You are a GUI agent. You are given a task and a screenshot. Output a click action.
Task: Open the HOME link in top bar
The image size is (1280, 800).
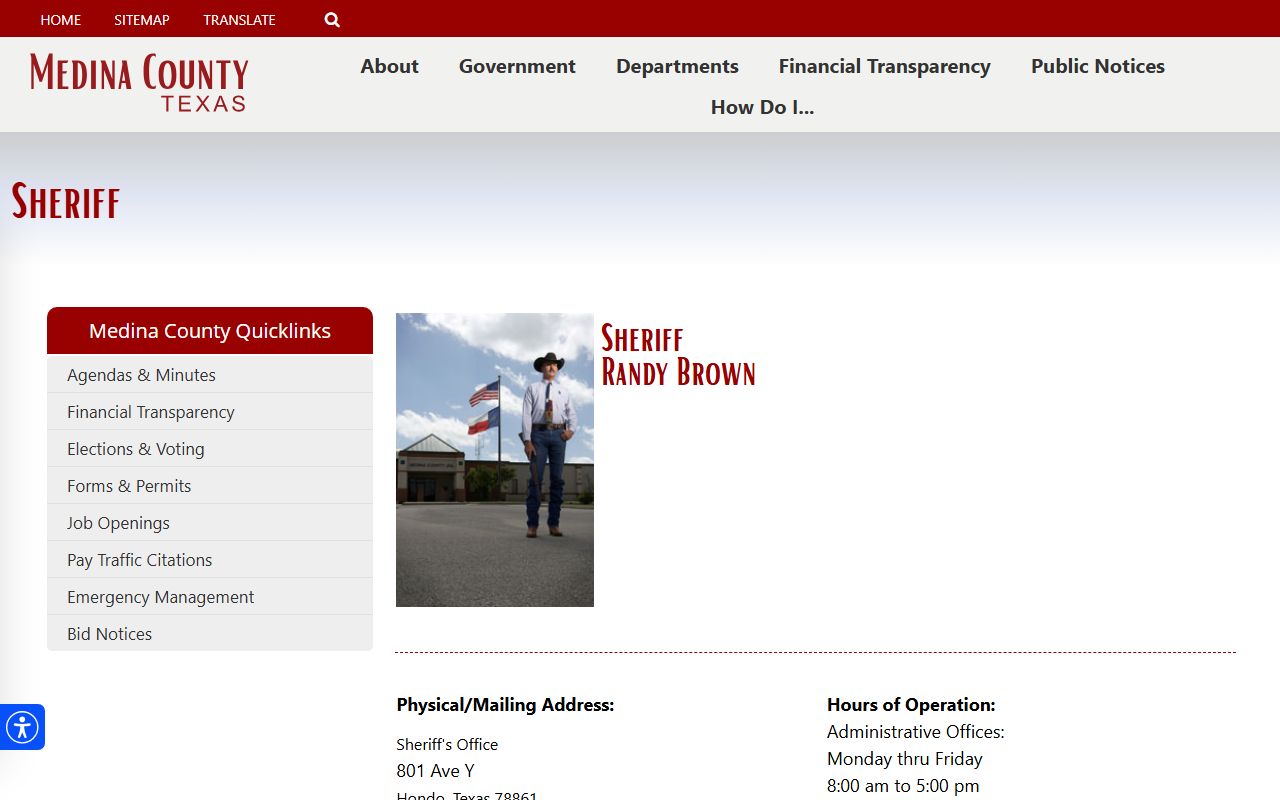[60, 20]
